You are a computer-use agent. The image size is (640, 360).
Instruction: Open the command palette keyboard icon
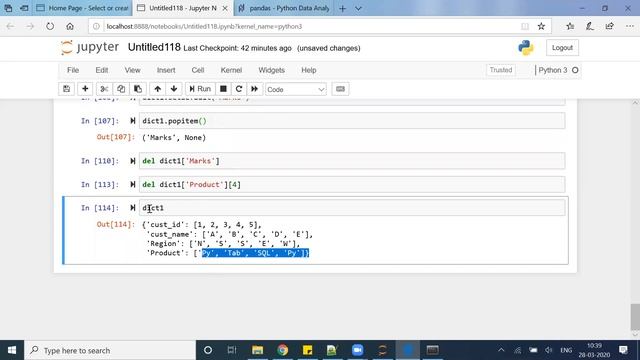coord(340,89)
